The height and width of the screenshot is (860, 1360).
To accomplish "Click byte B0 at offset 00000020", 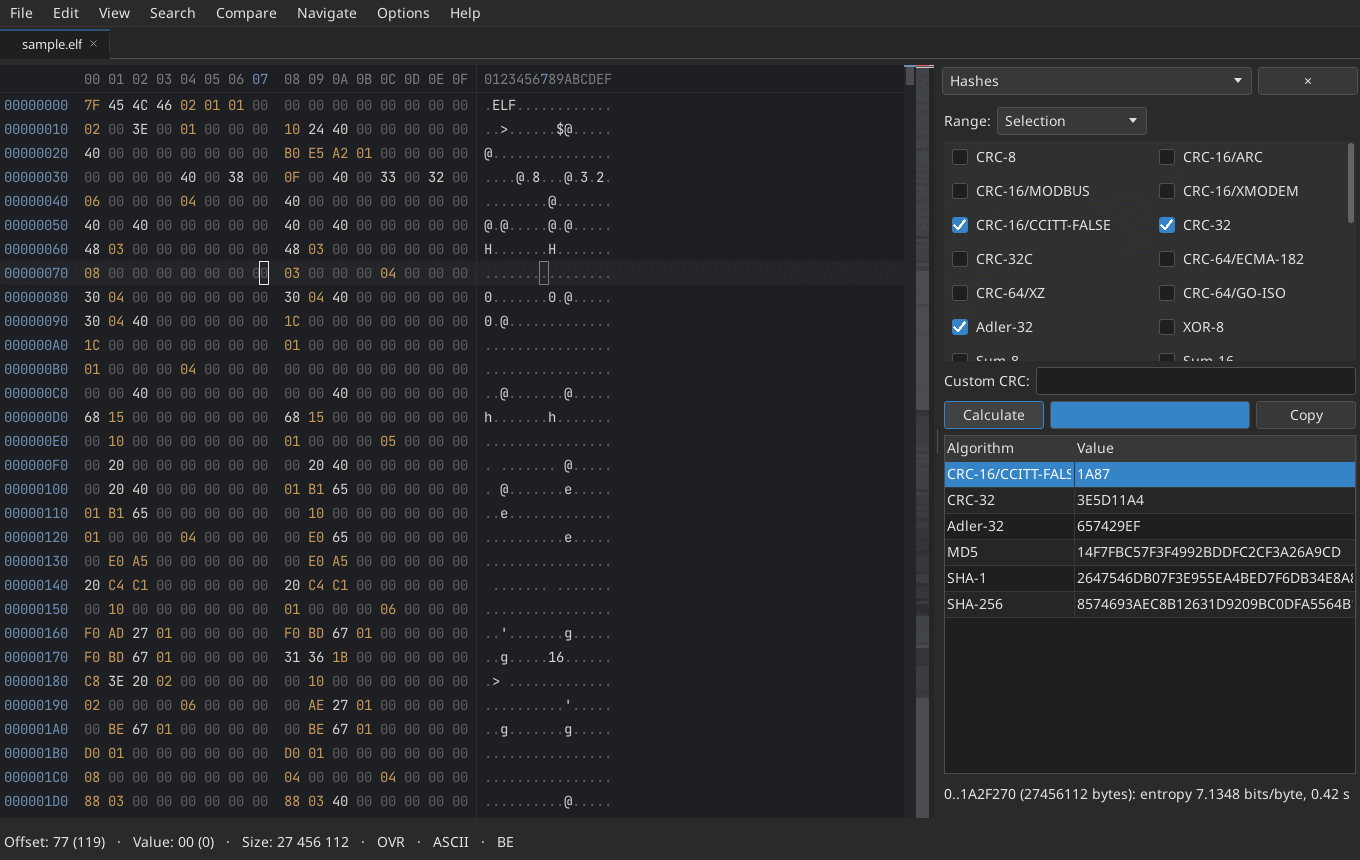I will (x=292, y=153).
